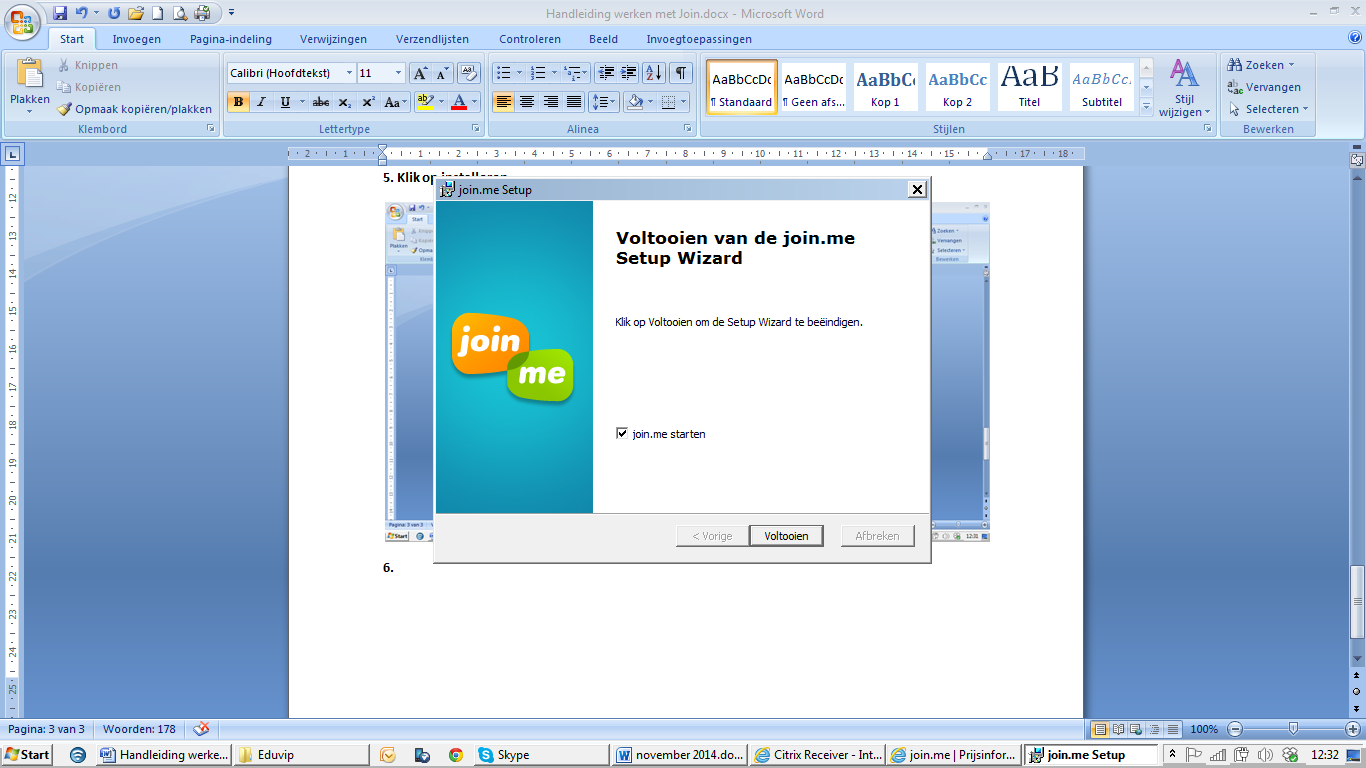This screenshot has height=768, width=1366.
Task: Open the Verwijzingen tab
Action: (333, 39)
